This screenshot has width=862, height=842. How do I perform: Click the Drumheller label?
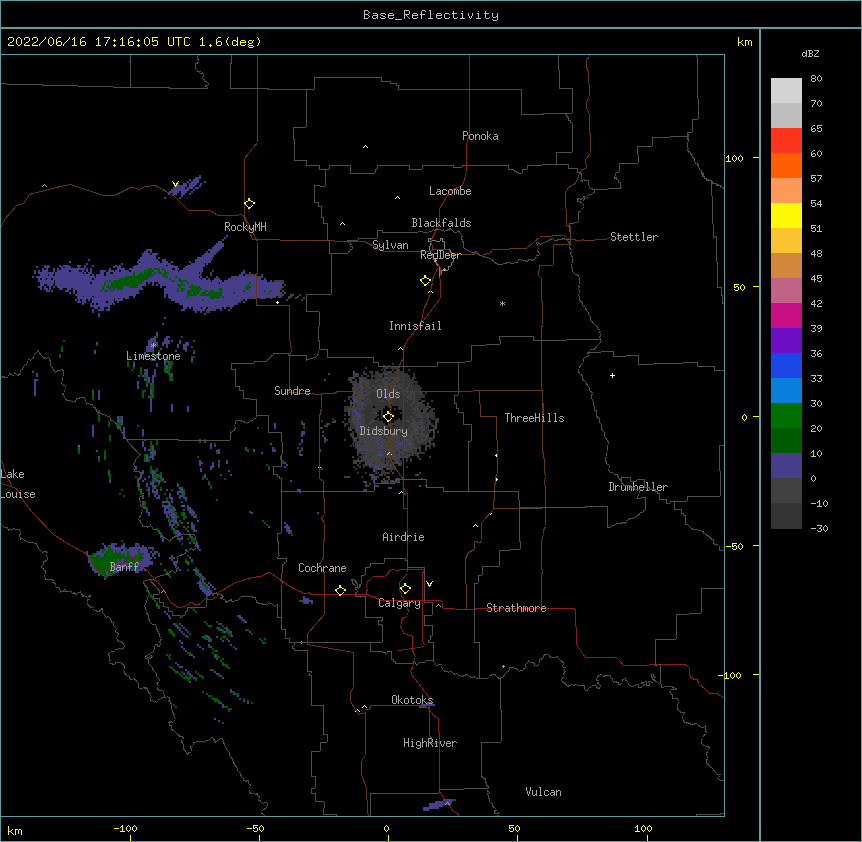point(638,487)
